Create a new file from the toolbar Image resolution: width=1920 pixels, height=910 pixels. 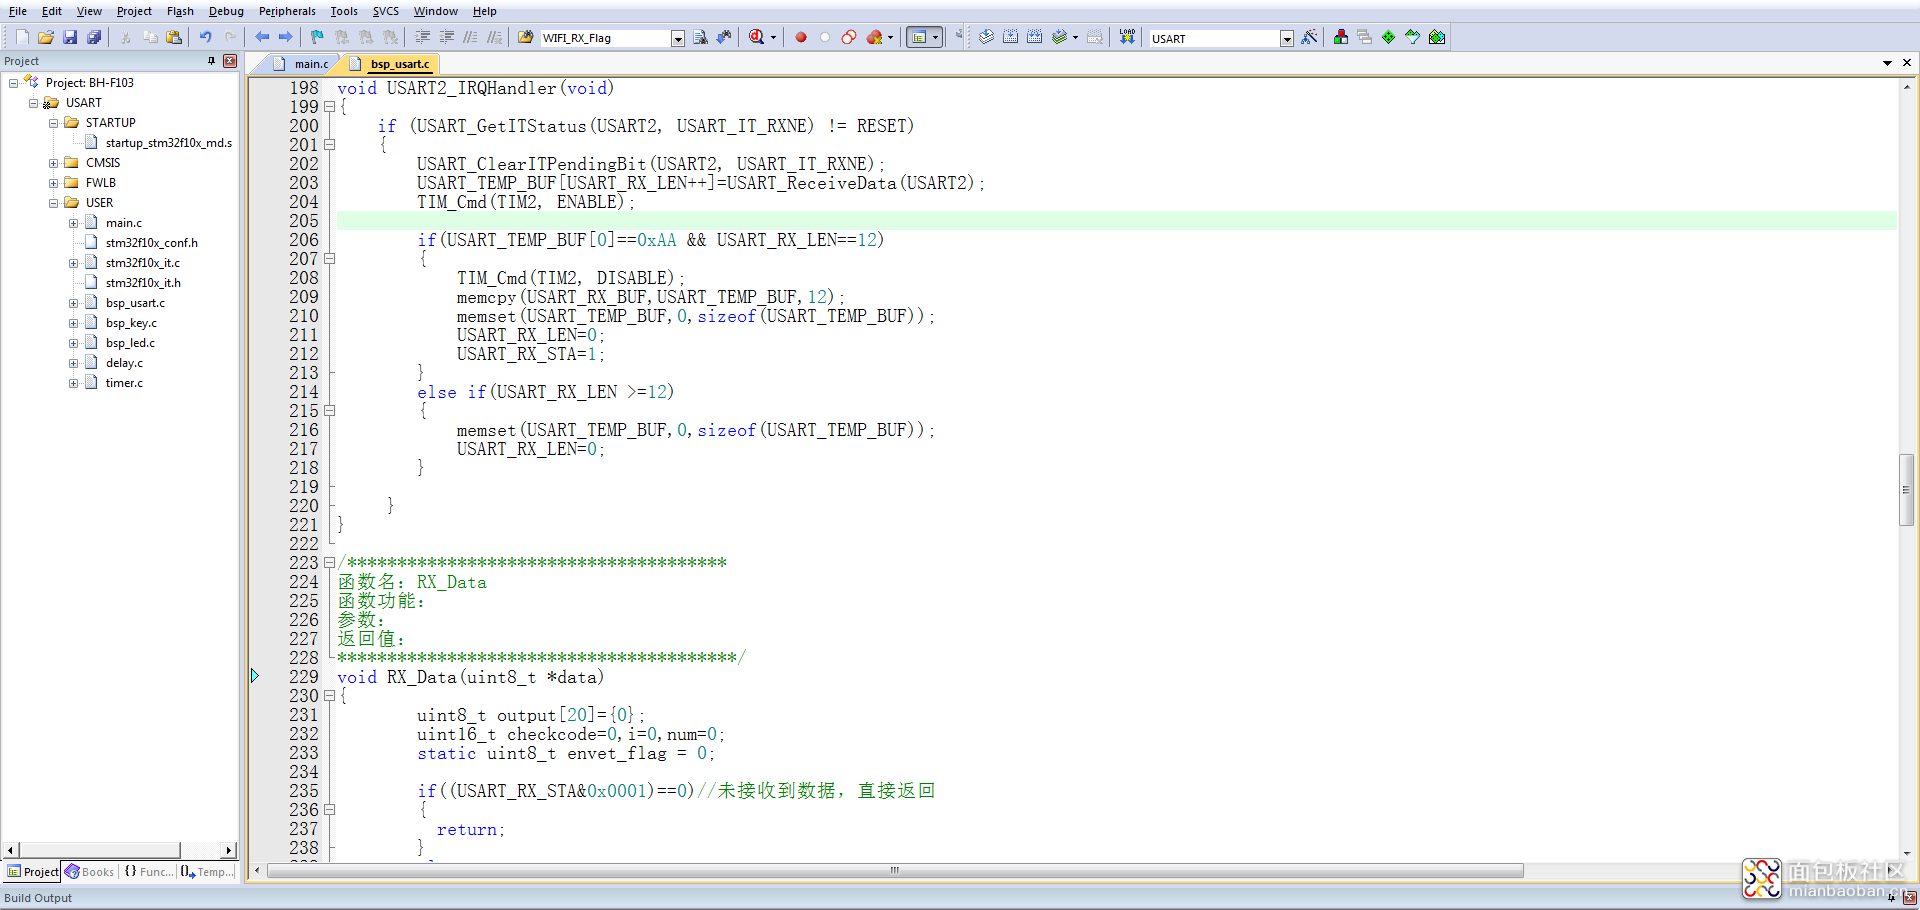click(x=22, y=37)
